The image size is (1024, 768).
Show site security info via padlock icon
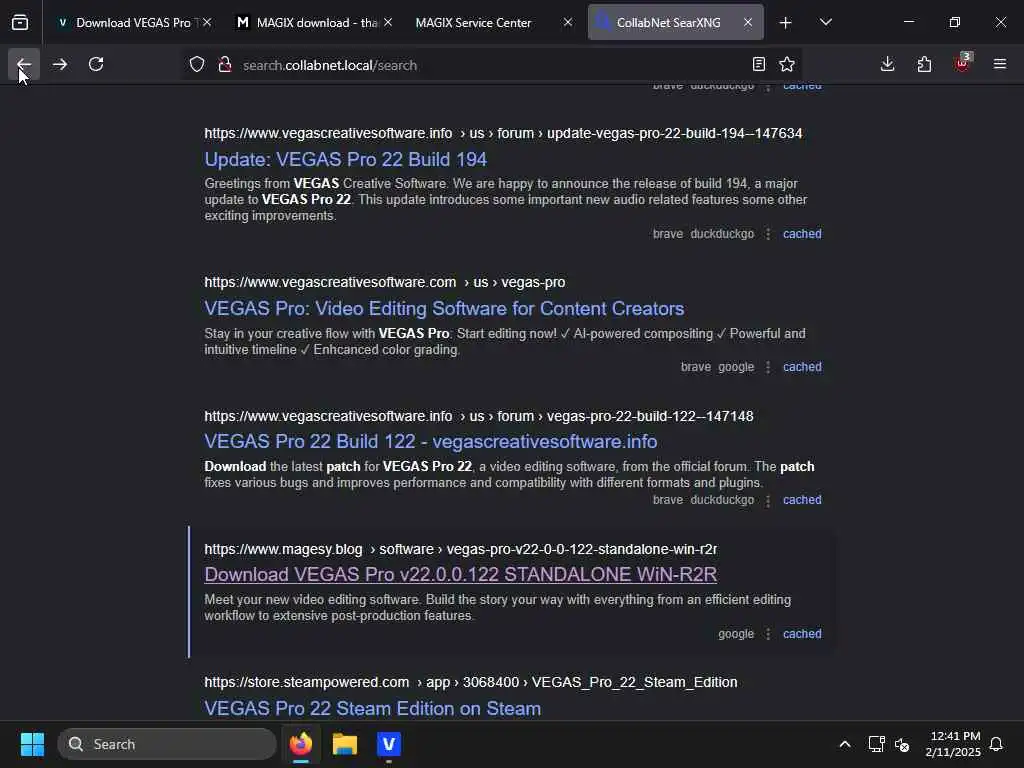coord(225,65)
